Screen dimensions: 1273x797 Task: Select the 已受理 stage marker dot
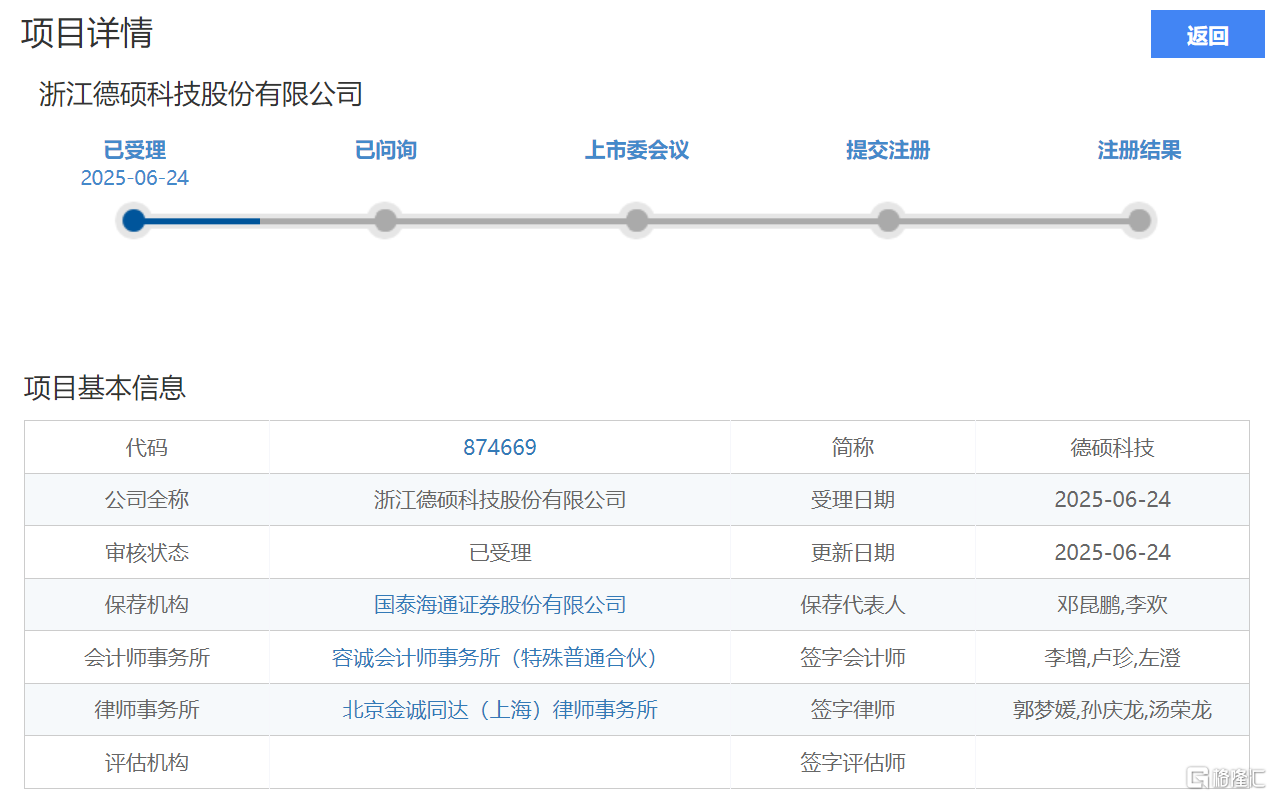coord(134,220)
